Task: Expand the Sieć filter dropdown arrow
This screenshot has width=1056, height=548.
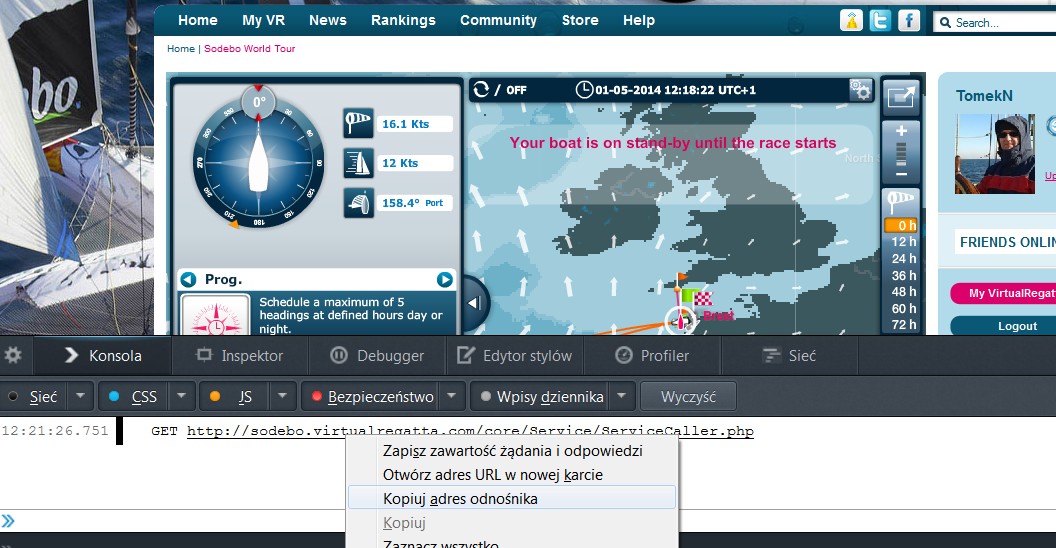Action: [80, 397]
